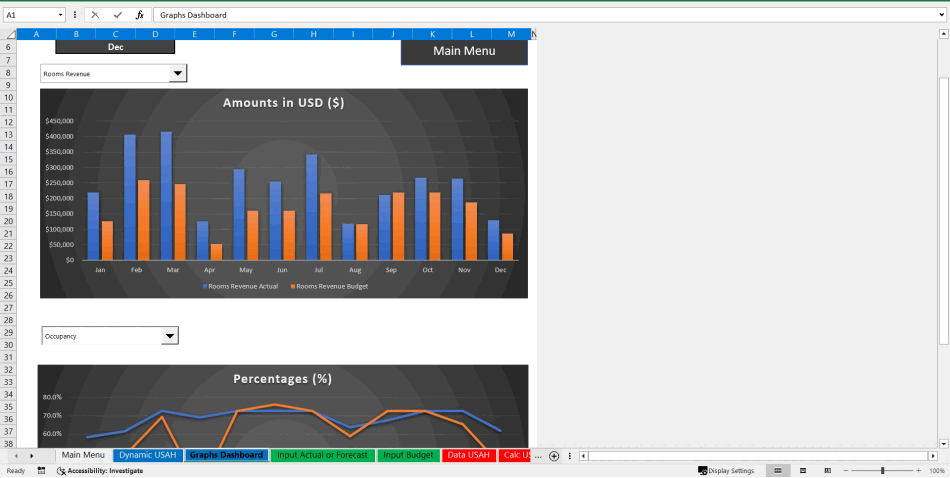Click the macro recording status bar icon
This screenshot has height=478, width=950.
tap(41, 471)
